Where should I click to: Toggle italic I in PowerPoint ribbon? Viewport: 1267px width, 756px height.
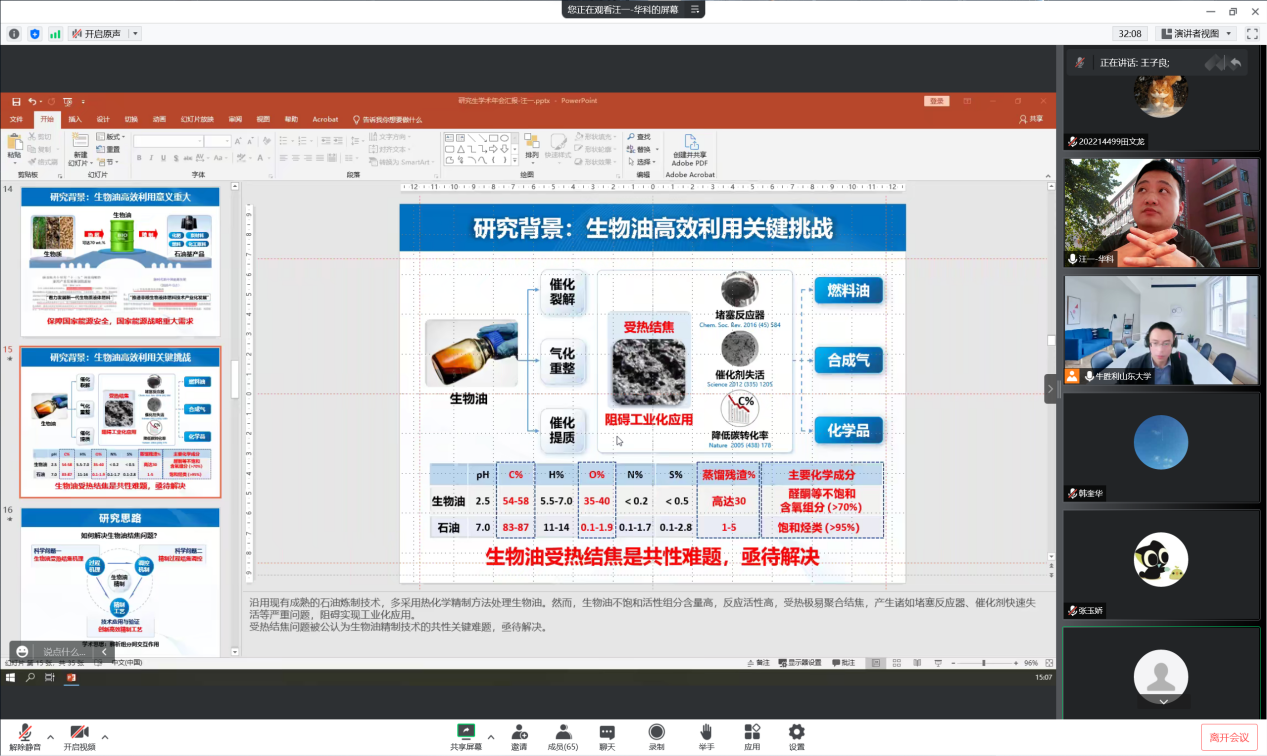point(151,158)
